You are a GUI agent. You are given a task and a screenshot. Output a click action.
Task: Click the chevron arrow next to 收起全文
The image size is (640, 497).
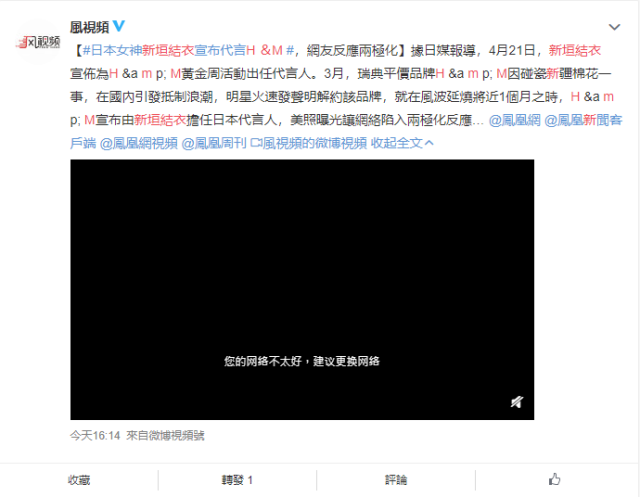pyautogui.click(x=430, y=143)
